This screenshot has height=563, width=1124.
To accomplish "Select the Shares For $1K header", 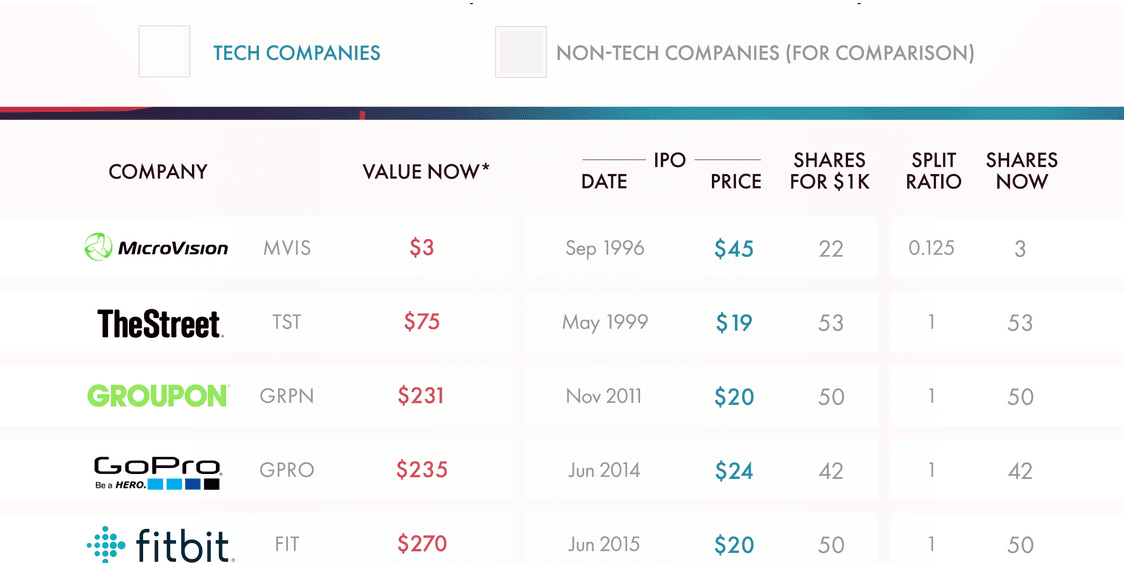I will click(829, 171).
